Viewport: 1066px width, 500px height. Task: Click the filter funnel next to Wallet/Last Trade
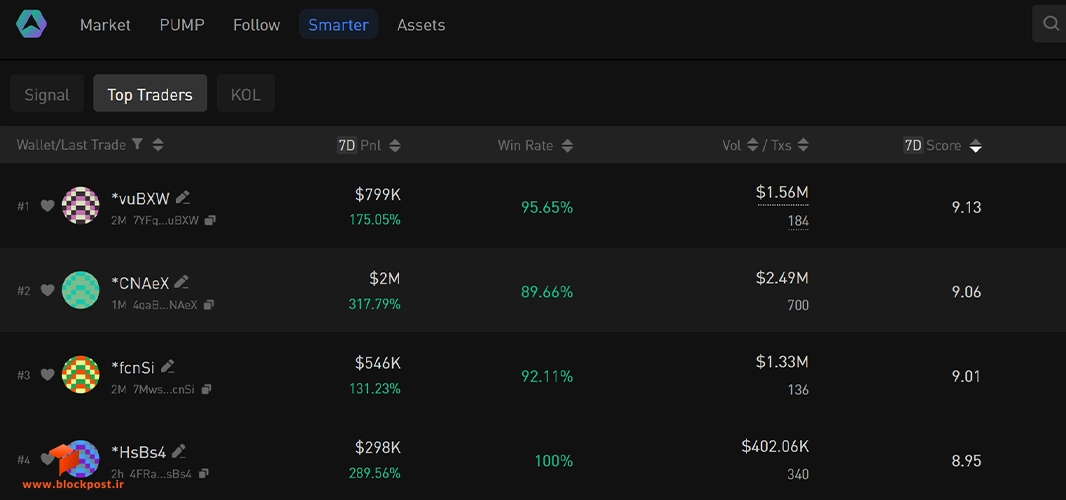137,144
